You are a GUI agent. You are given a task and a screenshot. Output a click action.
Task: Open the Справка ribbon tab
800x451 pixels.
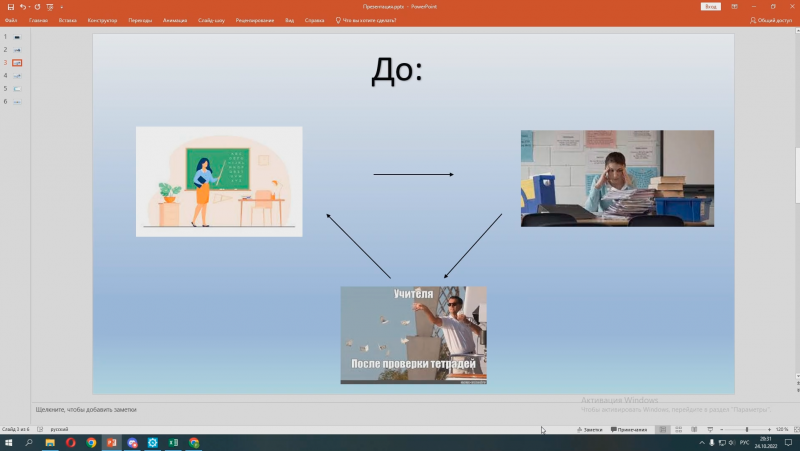point(314,20)
